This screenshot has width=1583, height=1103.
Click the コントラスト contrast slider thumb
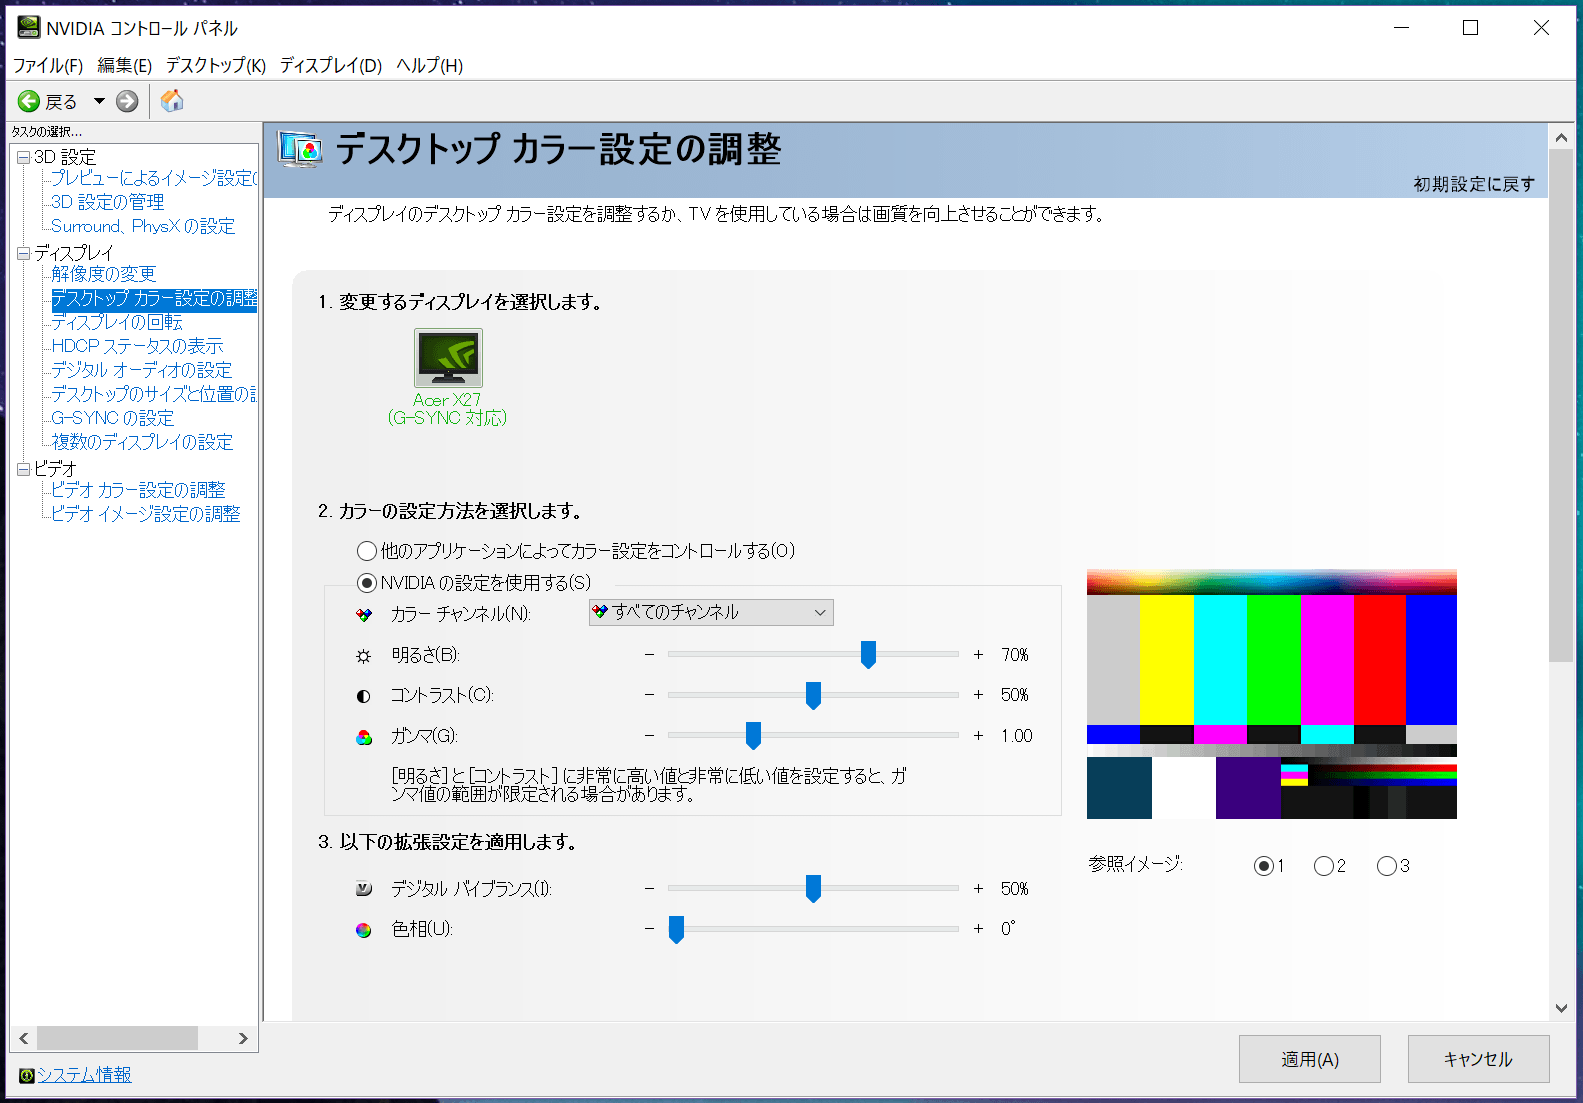[813, 695]
